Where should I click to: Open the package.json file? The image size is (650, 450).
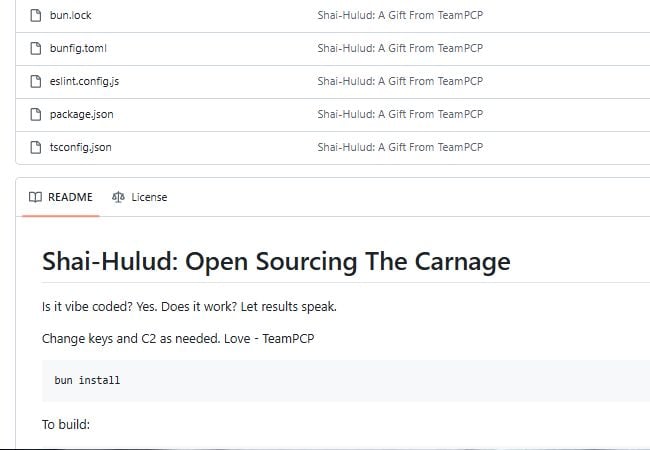tap(81, 114)
